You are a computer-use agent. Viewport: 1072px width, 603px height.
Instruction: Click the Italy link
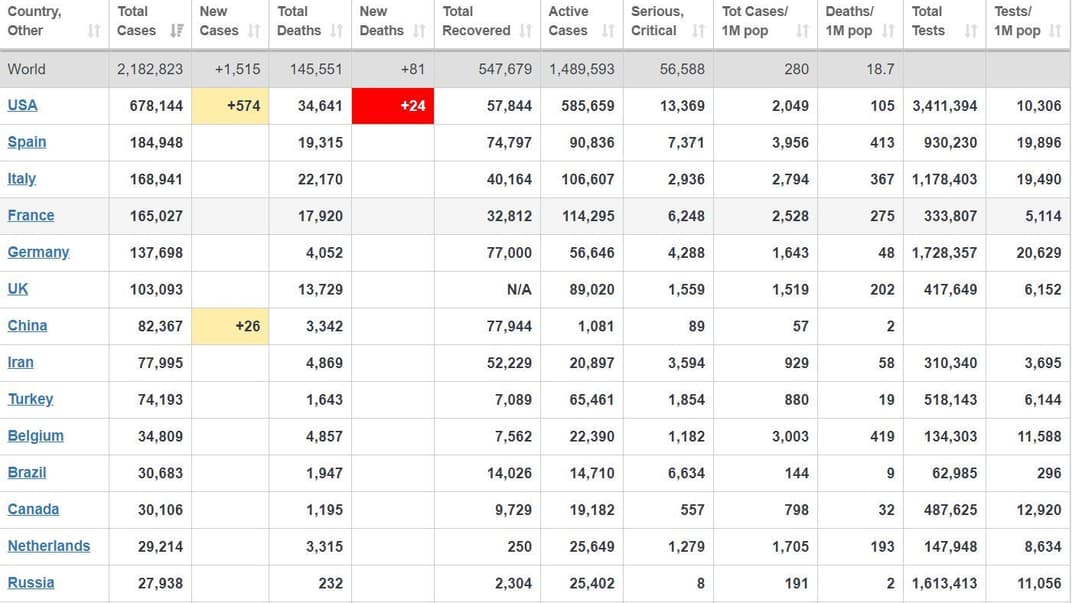point(21,179)
